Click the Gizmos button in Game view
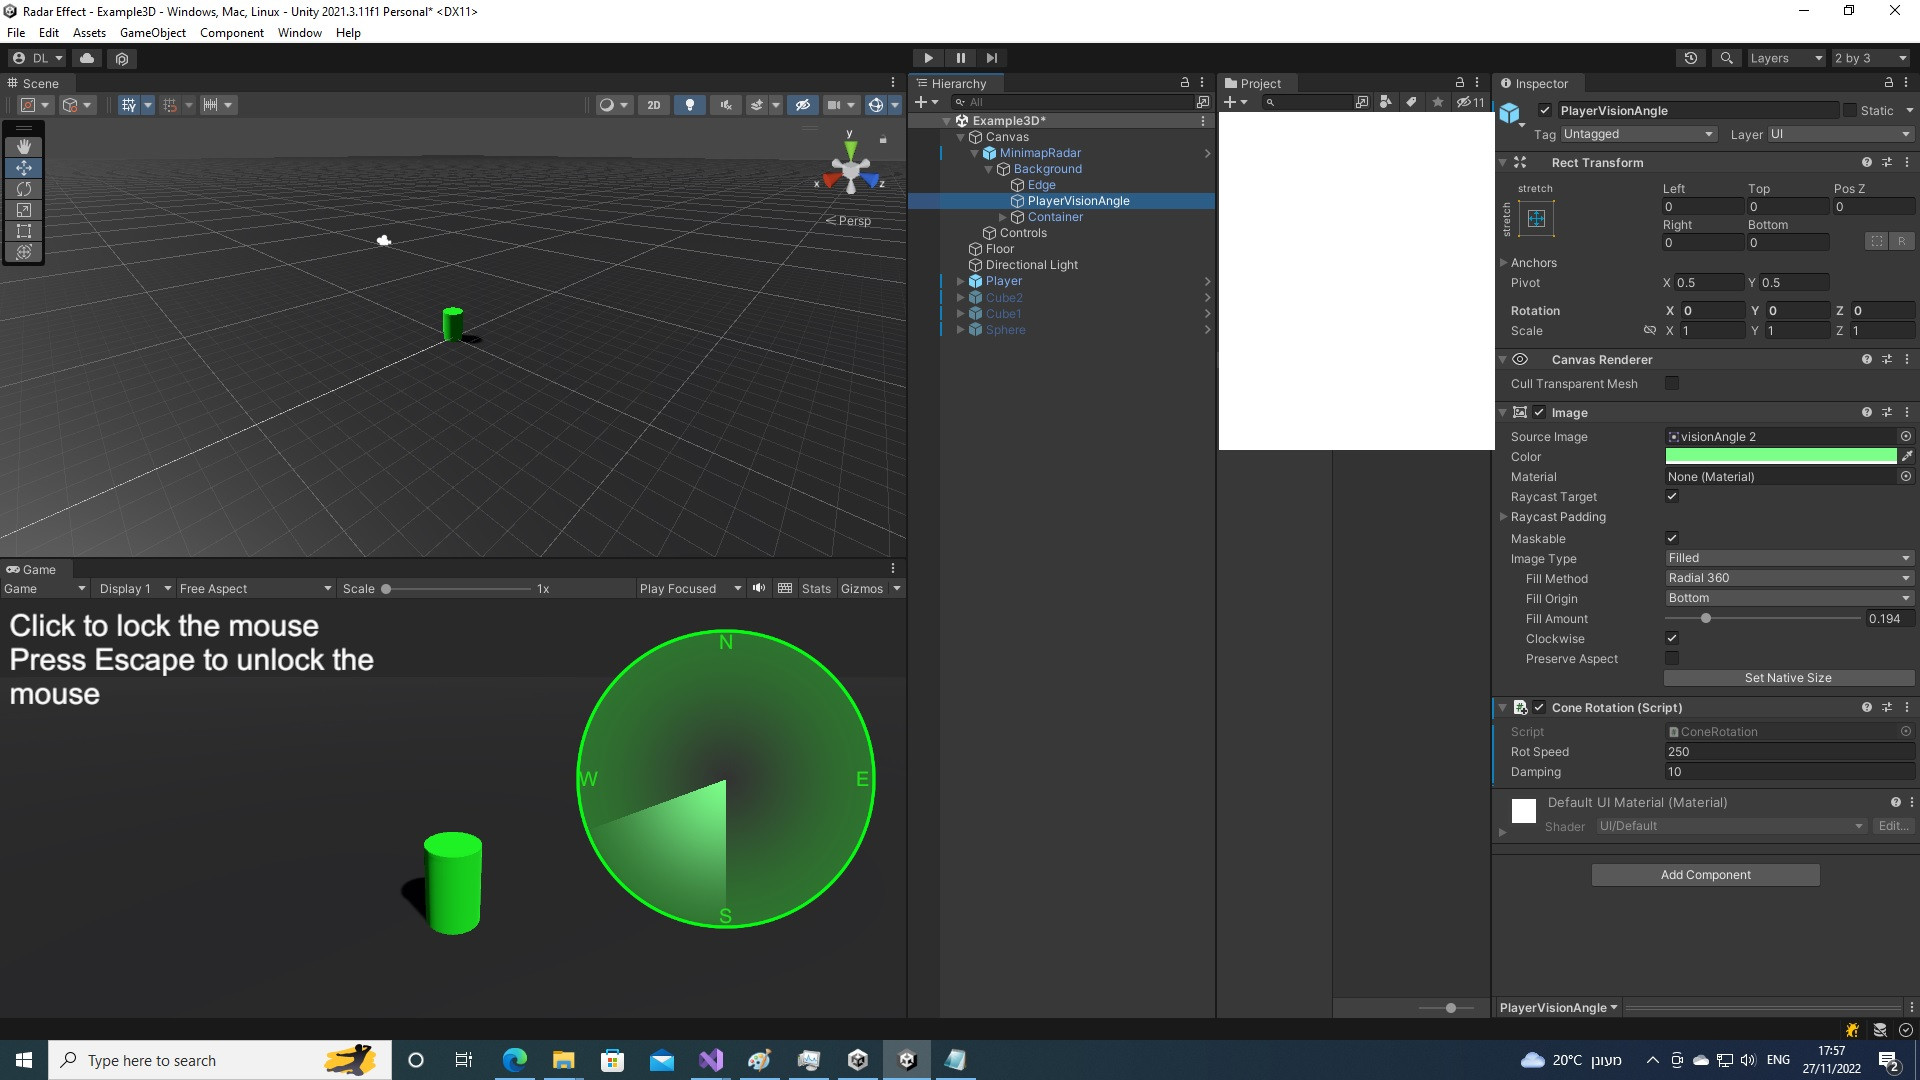The width and height of the screenshot is (1920, 1080). click(x=862, y=589)
